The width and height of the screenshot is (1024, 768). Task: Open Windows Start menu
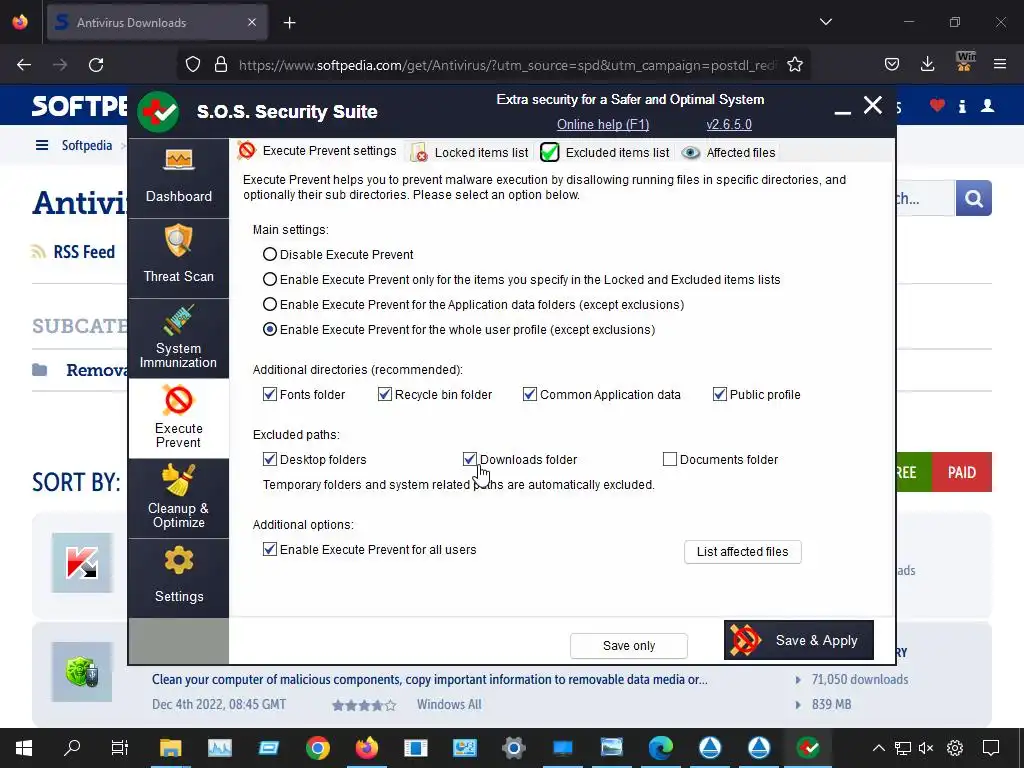pyautogui.click(x=24, y=748)
